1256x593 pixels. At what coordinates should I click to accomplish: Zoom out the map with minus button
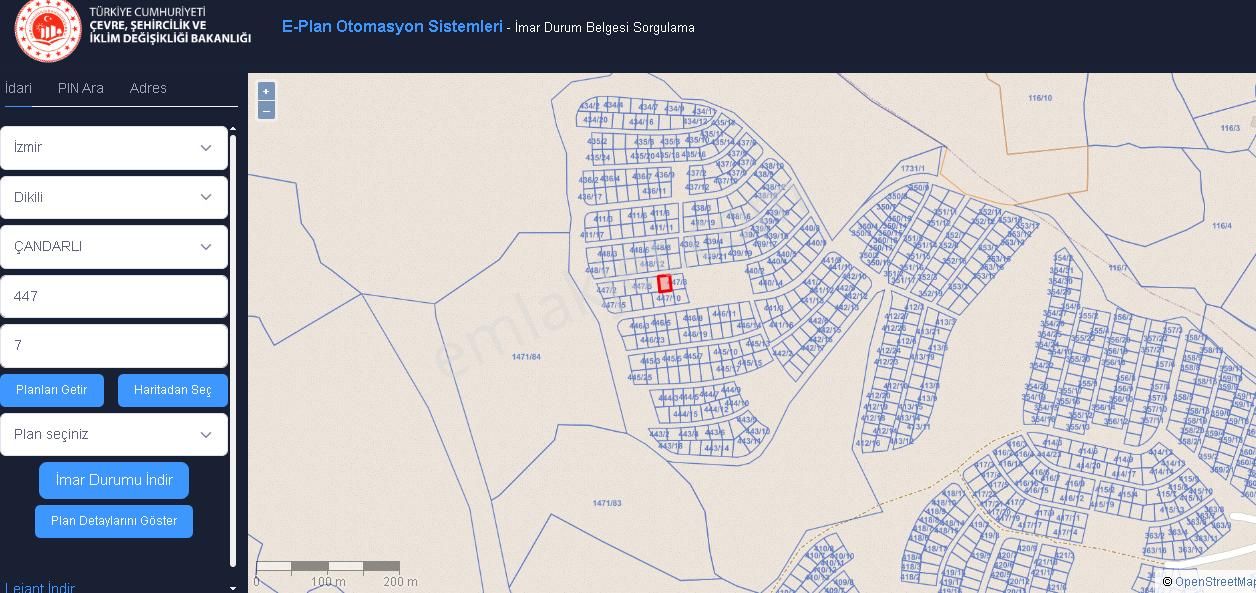tap(266, 110)
